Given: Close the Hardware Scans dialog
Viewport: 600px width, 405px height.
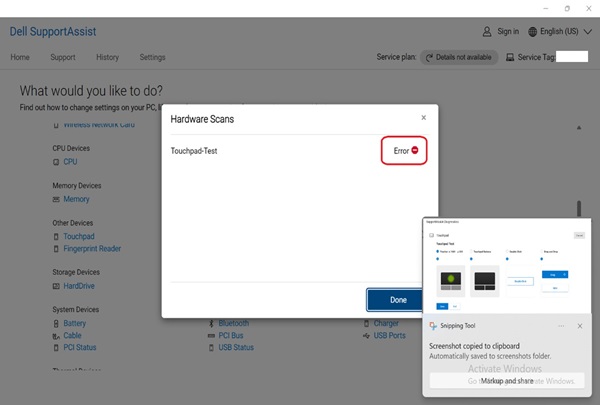Looking at the screenshot, I should (424, 118).
